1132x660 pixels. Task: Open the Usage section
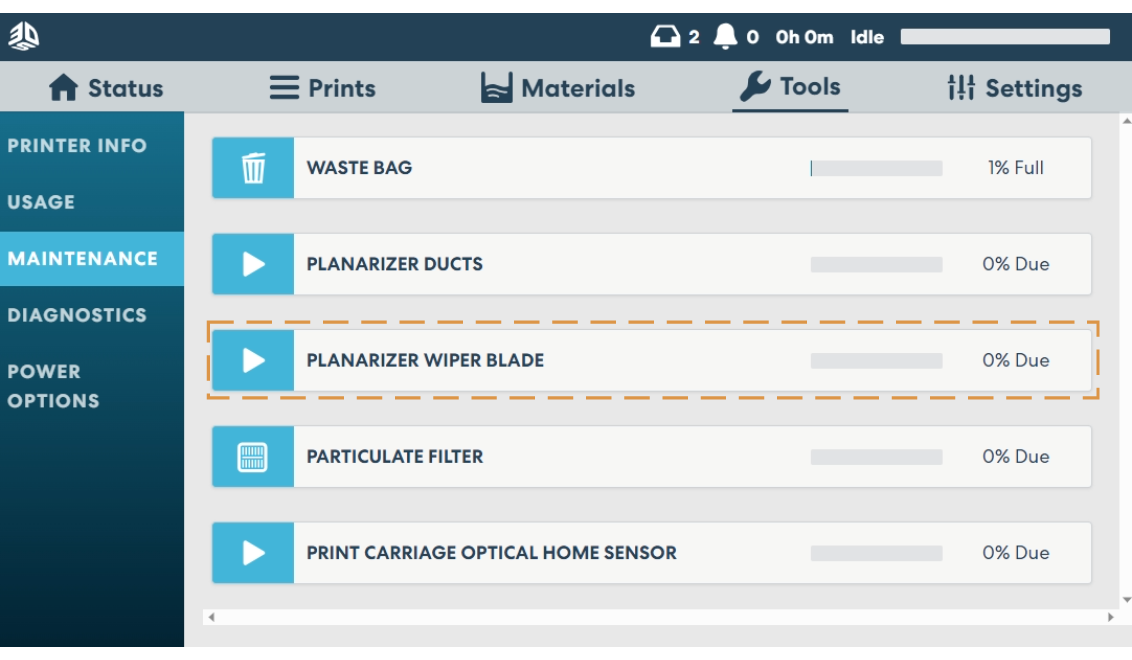click(x=41, y=202)
